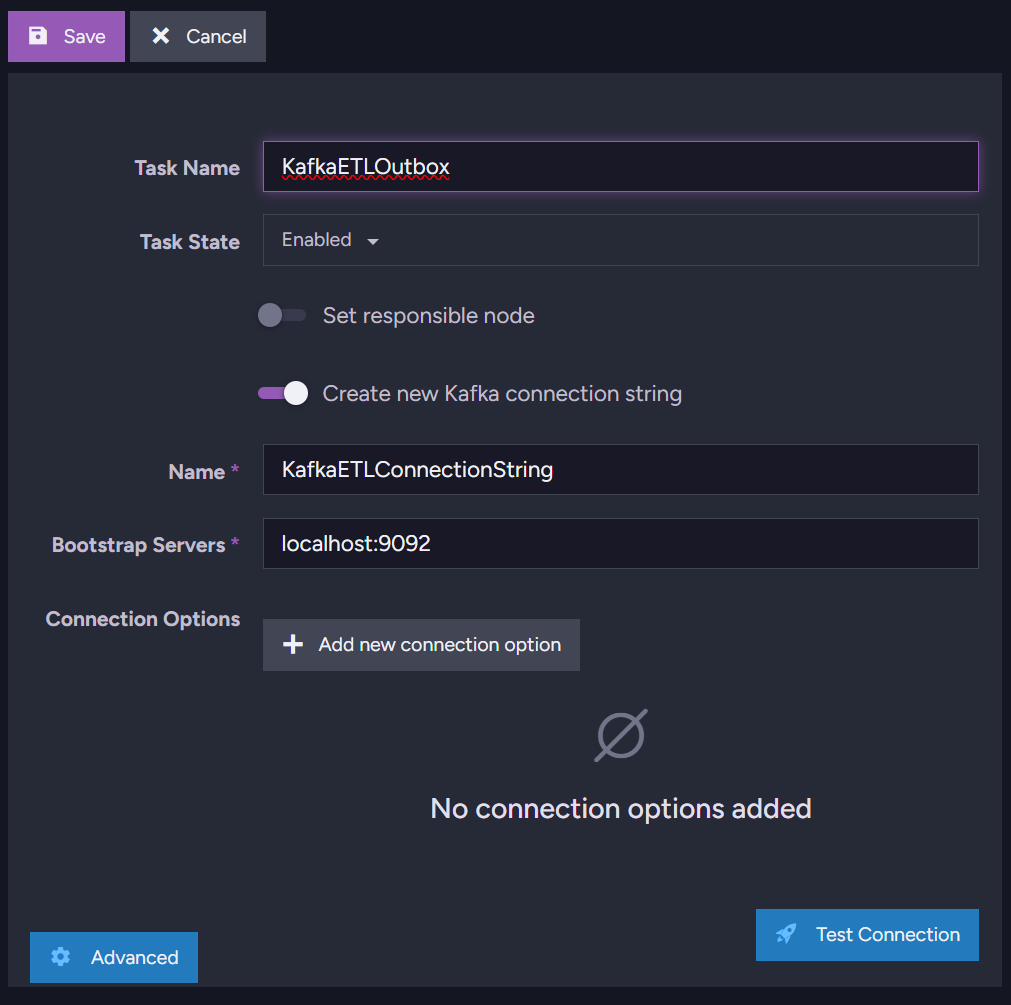Enable the Set responsible node switch
The image size is (1011, 1005).
coord(281,316)
